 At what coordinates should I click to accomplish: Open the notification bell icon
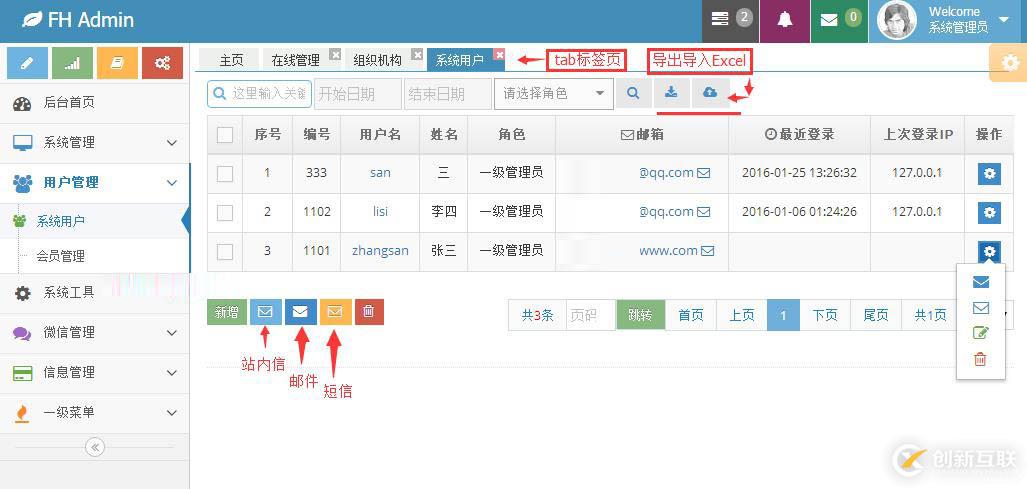(785, 20)
